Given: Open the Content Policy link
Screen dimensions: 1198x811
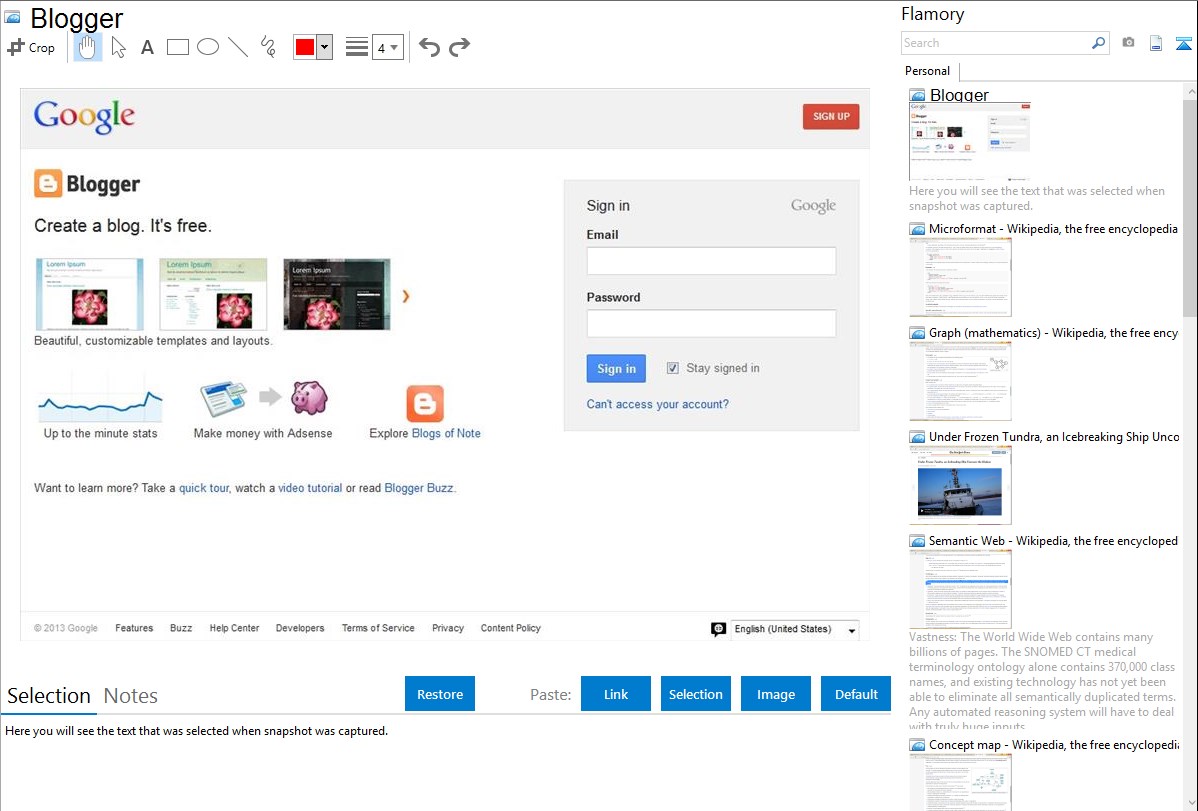Looking at the screenshot, I should (x=510, y=628).
